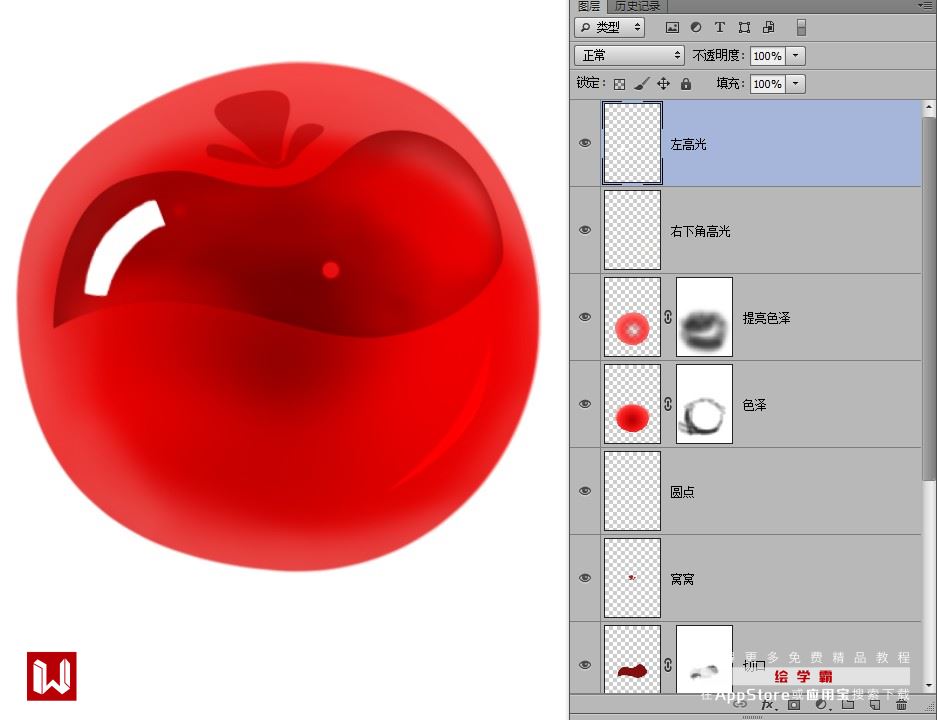Hide the 右下角高光 layer
Viewport: 937px width, 720px height.
(x=584, y=230)
